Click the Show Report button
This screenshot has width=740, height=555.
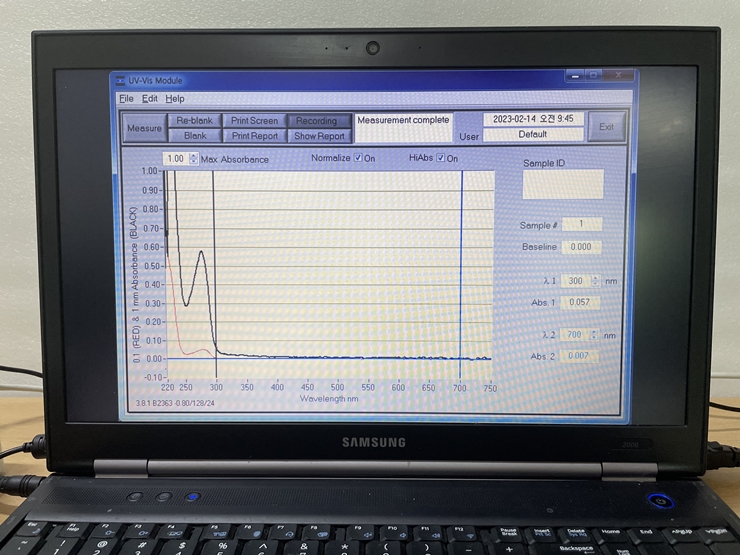318,136
